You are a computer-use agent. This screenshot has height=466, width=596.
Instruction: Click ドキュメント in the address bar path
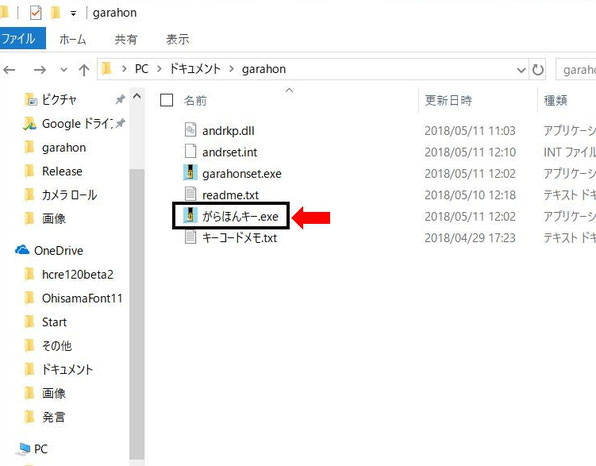tap(195, 69)
